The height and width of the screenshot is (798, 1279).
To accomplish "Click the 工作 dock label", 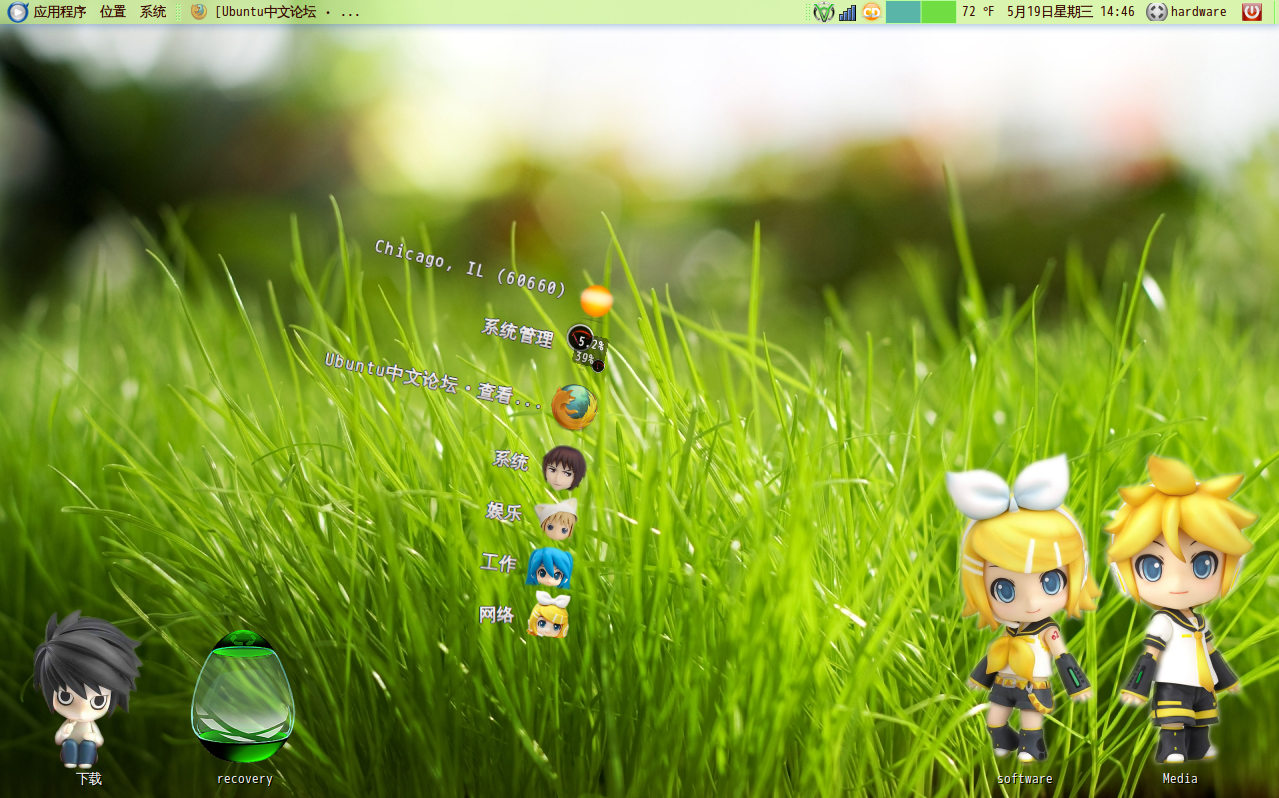I will [x=498, y=563].
